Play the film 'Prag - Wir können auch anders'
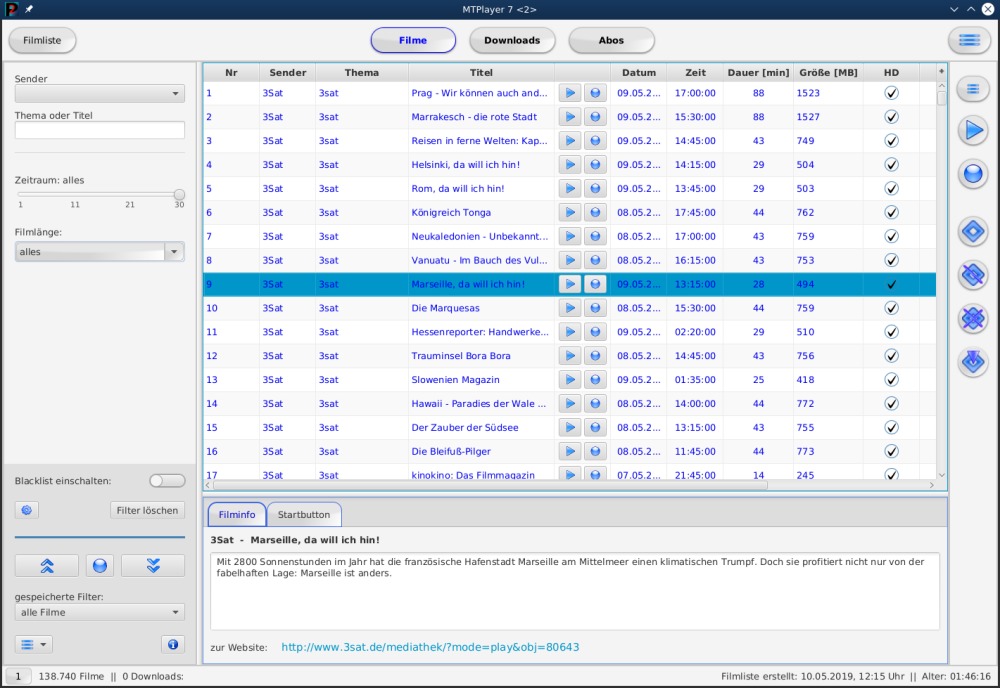The height and width of the screenshot is (688, 1000). point(570,93)
